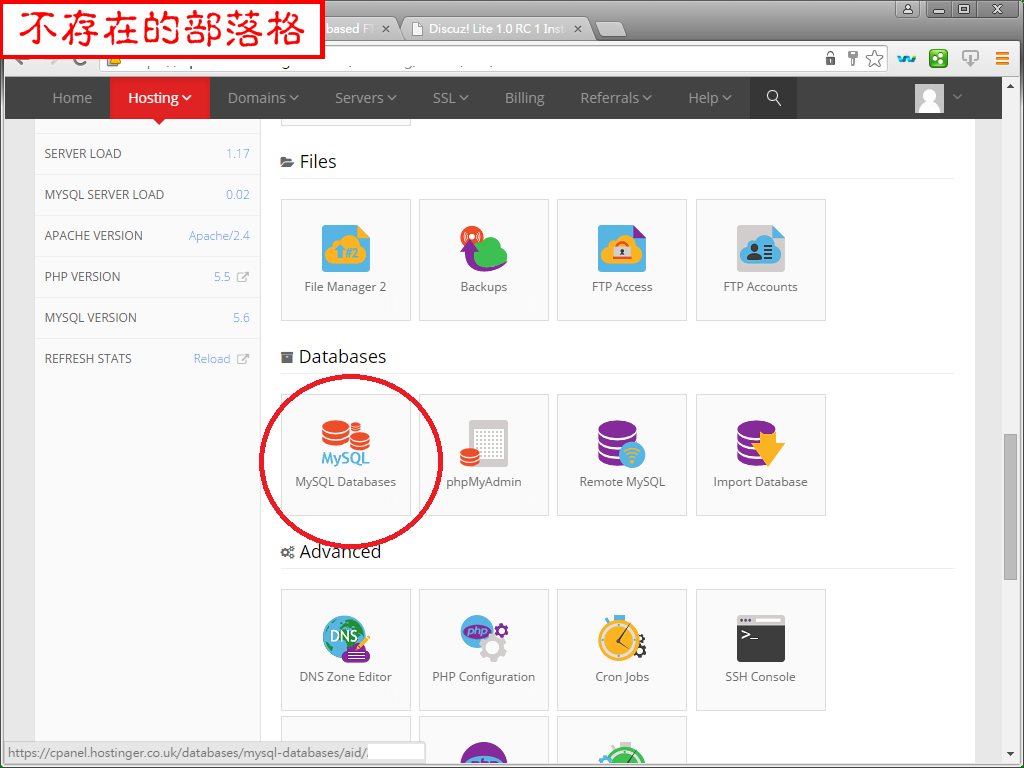
Task: Open the Backups tool
Action: tap(483, 260)
